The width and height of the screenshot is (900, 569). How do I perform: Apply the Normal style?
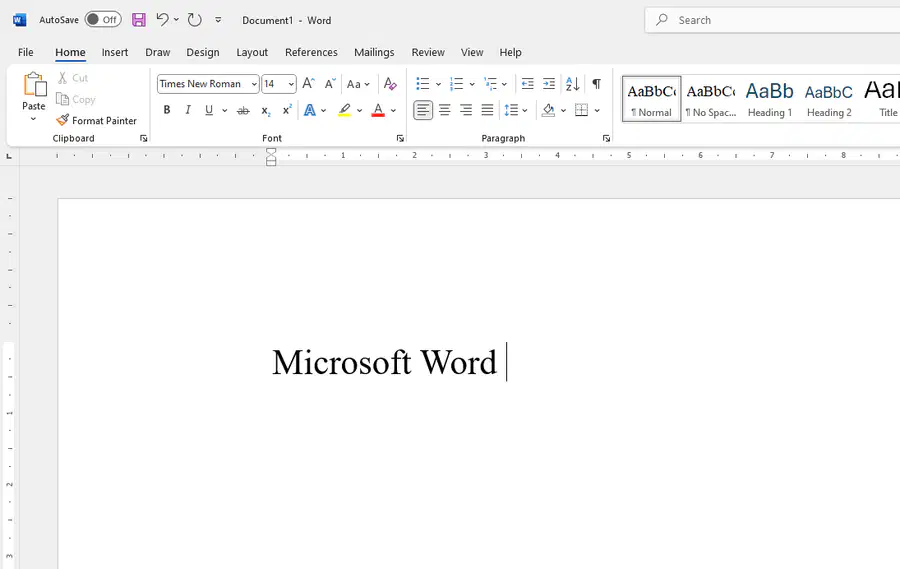[x=651, y=99]
